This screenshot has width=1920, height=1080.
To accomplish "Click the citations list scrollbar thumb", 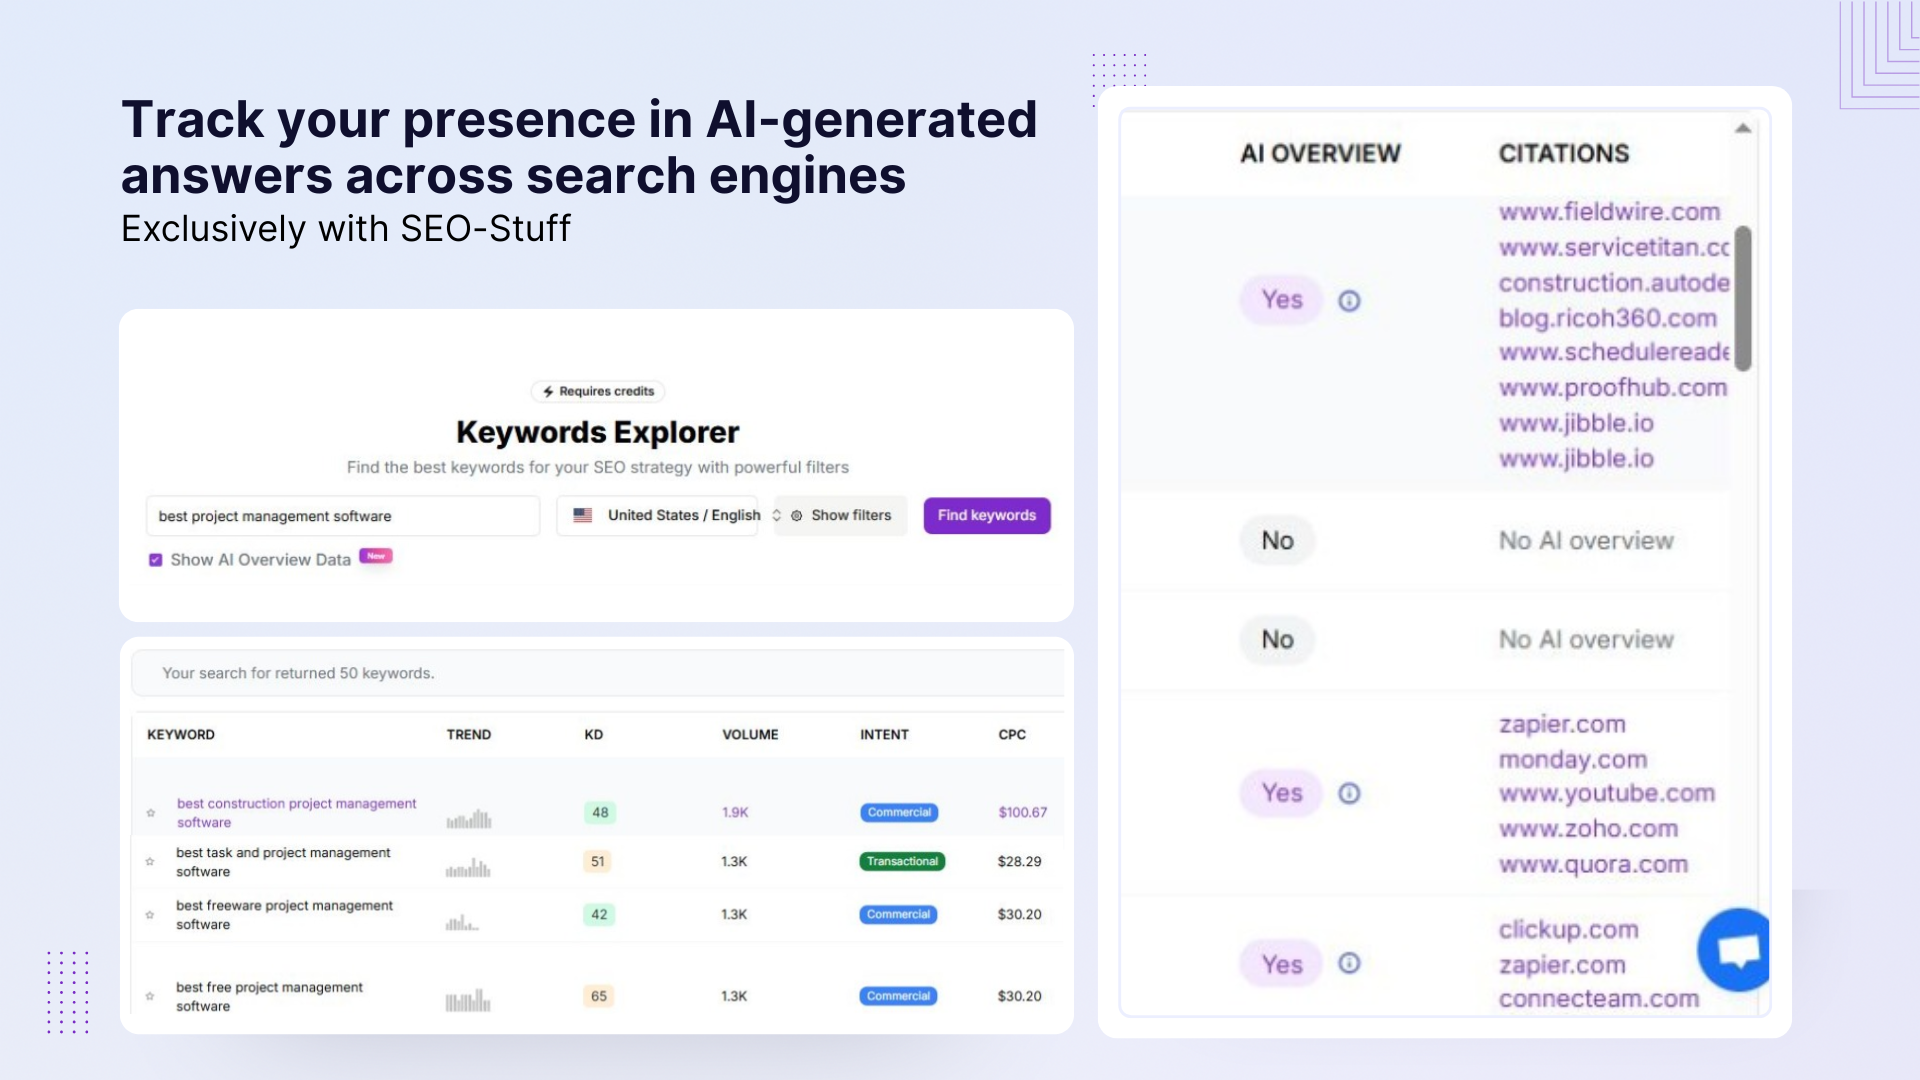I will [1743, 295].
